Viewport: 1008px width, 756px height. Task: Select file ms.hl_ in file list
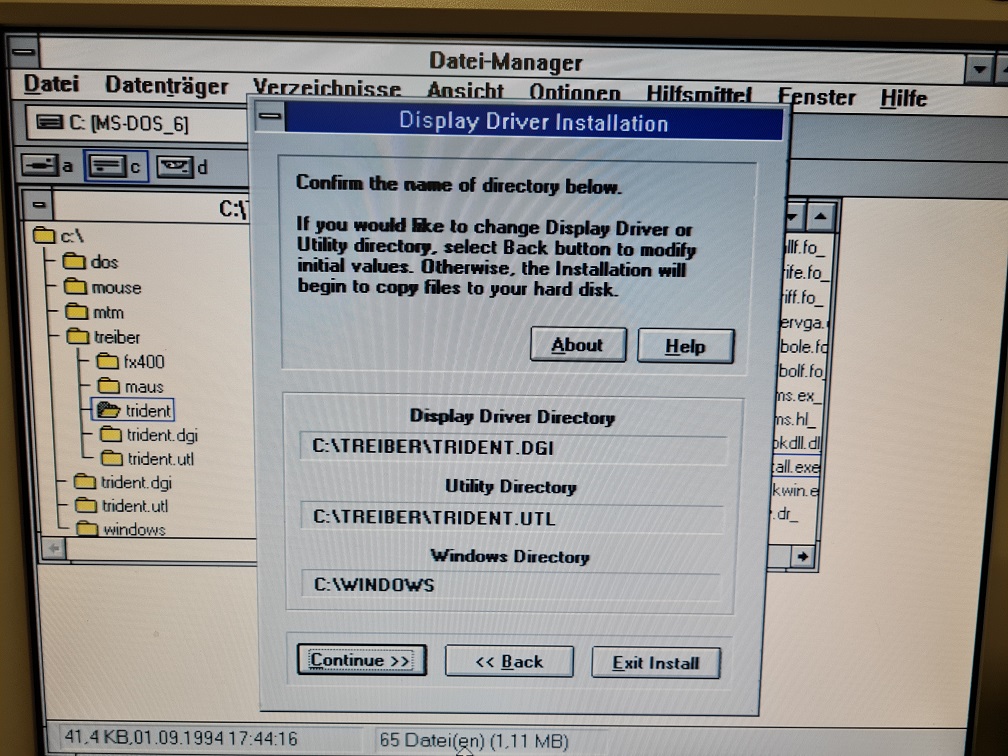(x=796, y=419)
